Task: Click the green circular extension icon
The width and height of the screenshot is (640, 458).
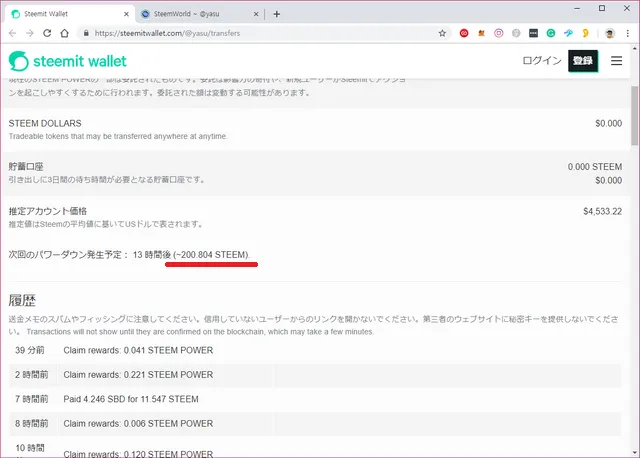Action: pyautogui.click(x=551, y=33)
